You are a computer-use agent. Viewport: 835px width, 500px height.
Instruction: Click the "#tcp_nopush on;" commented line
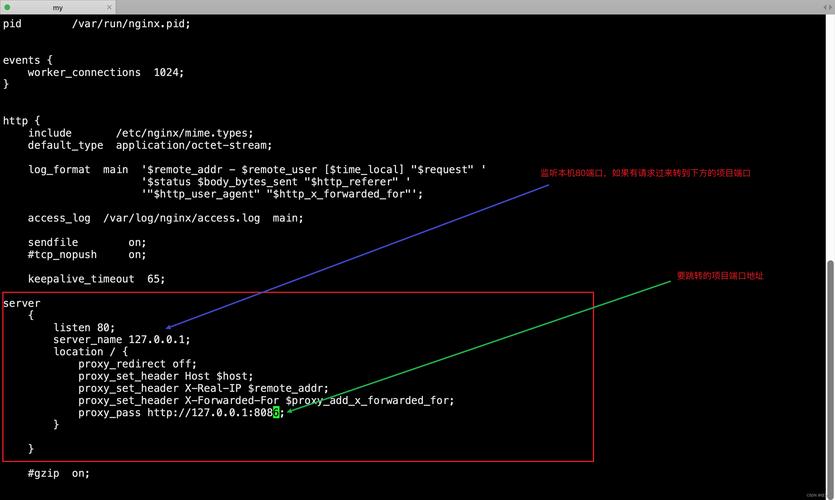(87, 255)
